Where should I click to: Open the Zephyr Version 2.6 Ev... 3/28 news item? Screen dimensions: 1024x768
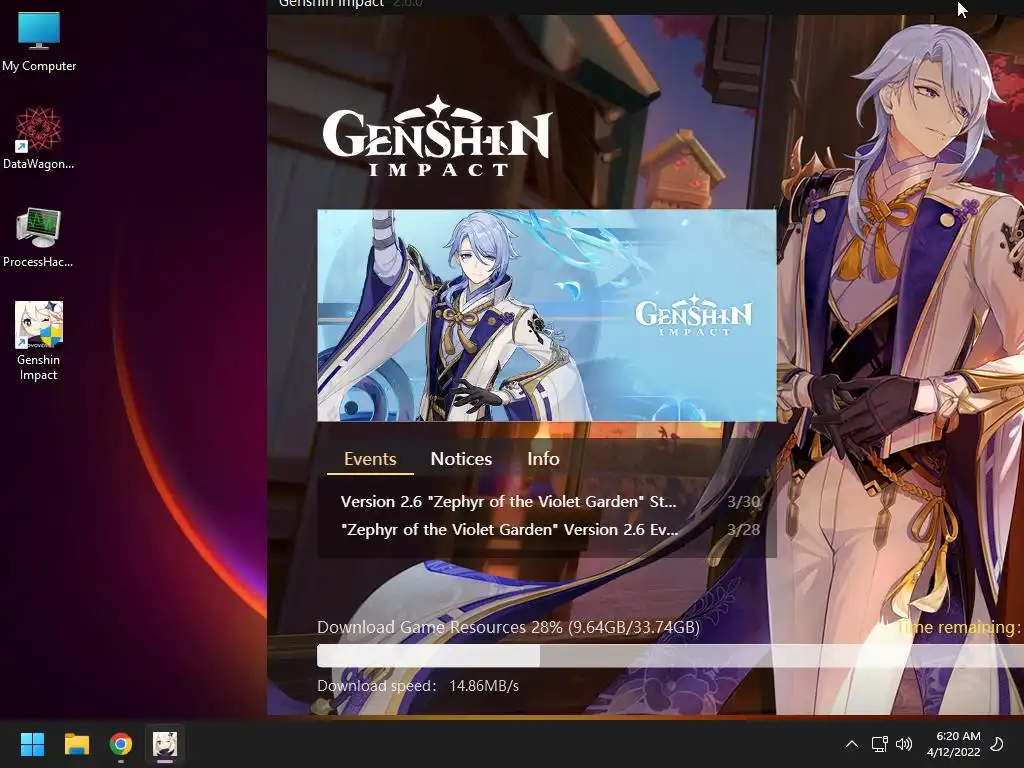point(550,530)
